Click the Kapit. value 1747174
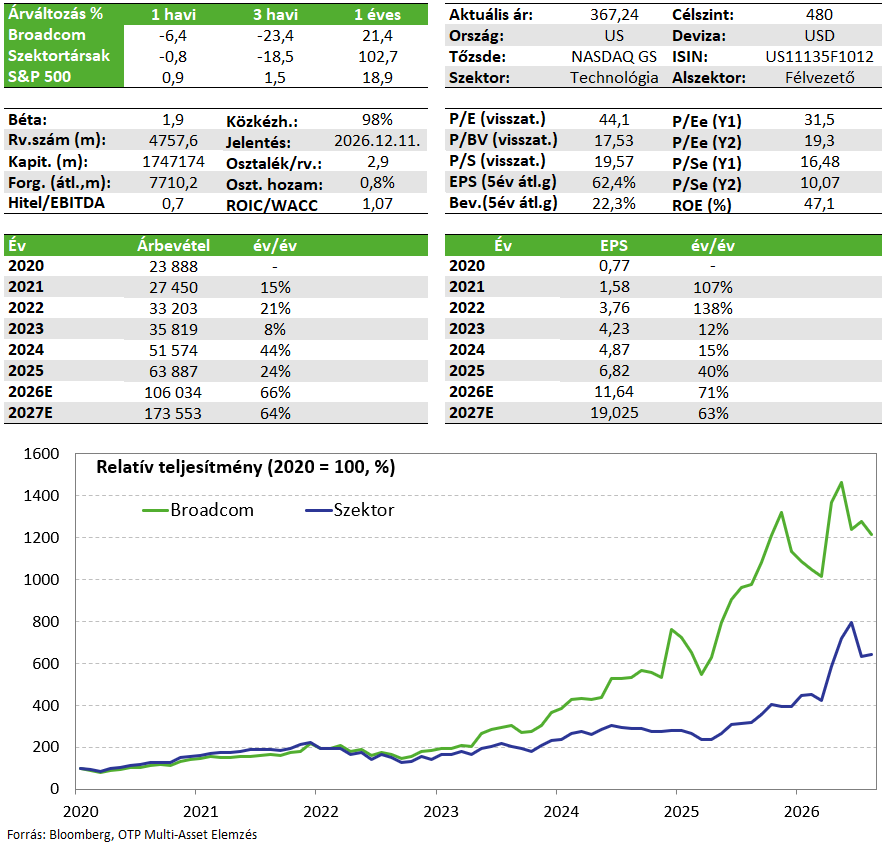888x846 pixels. (173, 162)
